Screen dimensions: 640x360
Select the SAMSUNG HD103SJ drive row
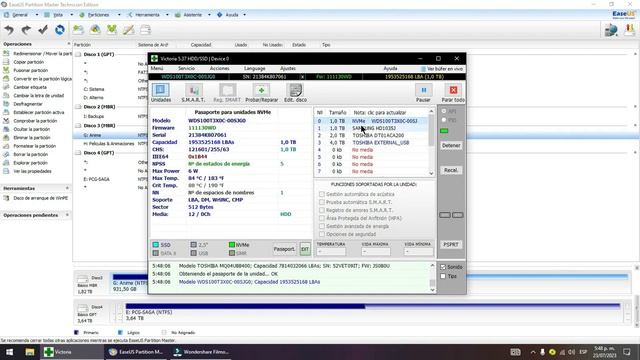[371, 128]
